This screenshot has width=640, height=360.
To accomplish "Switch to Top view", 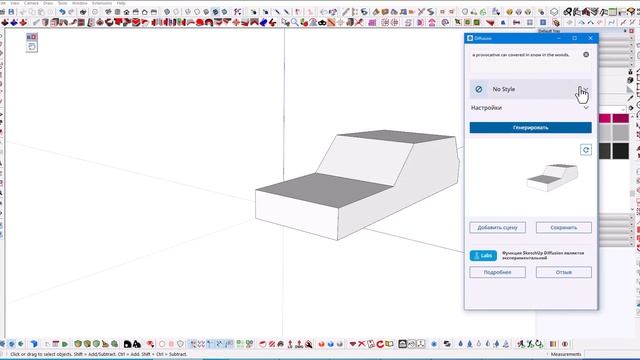I will click(117, 11).
